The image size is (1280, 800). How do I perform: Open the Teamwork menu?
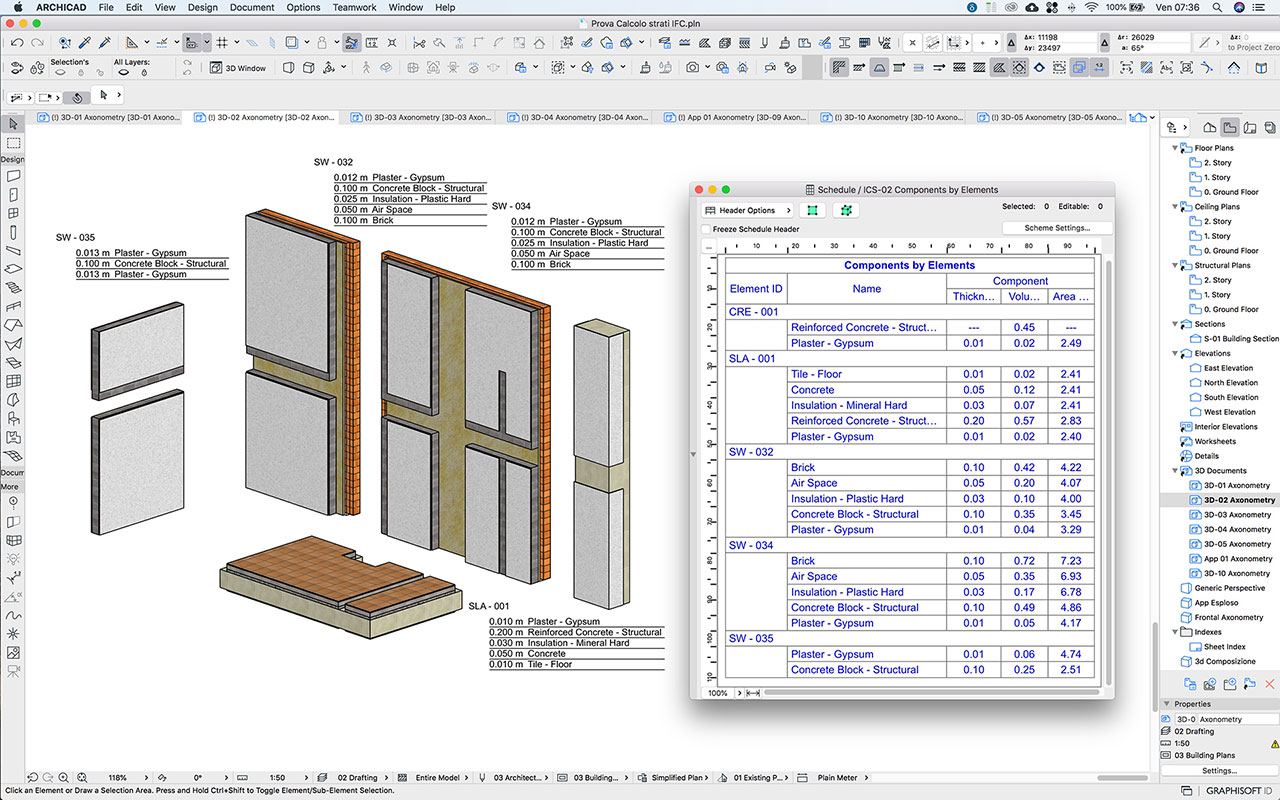(x=354, y=7)
